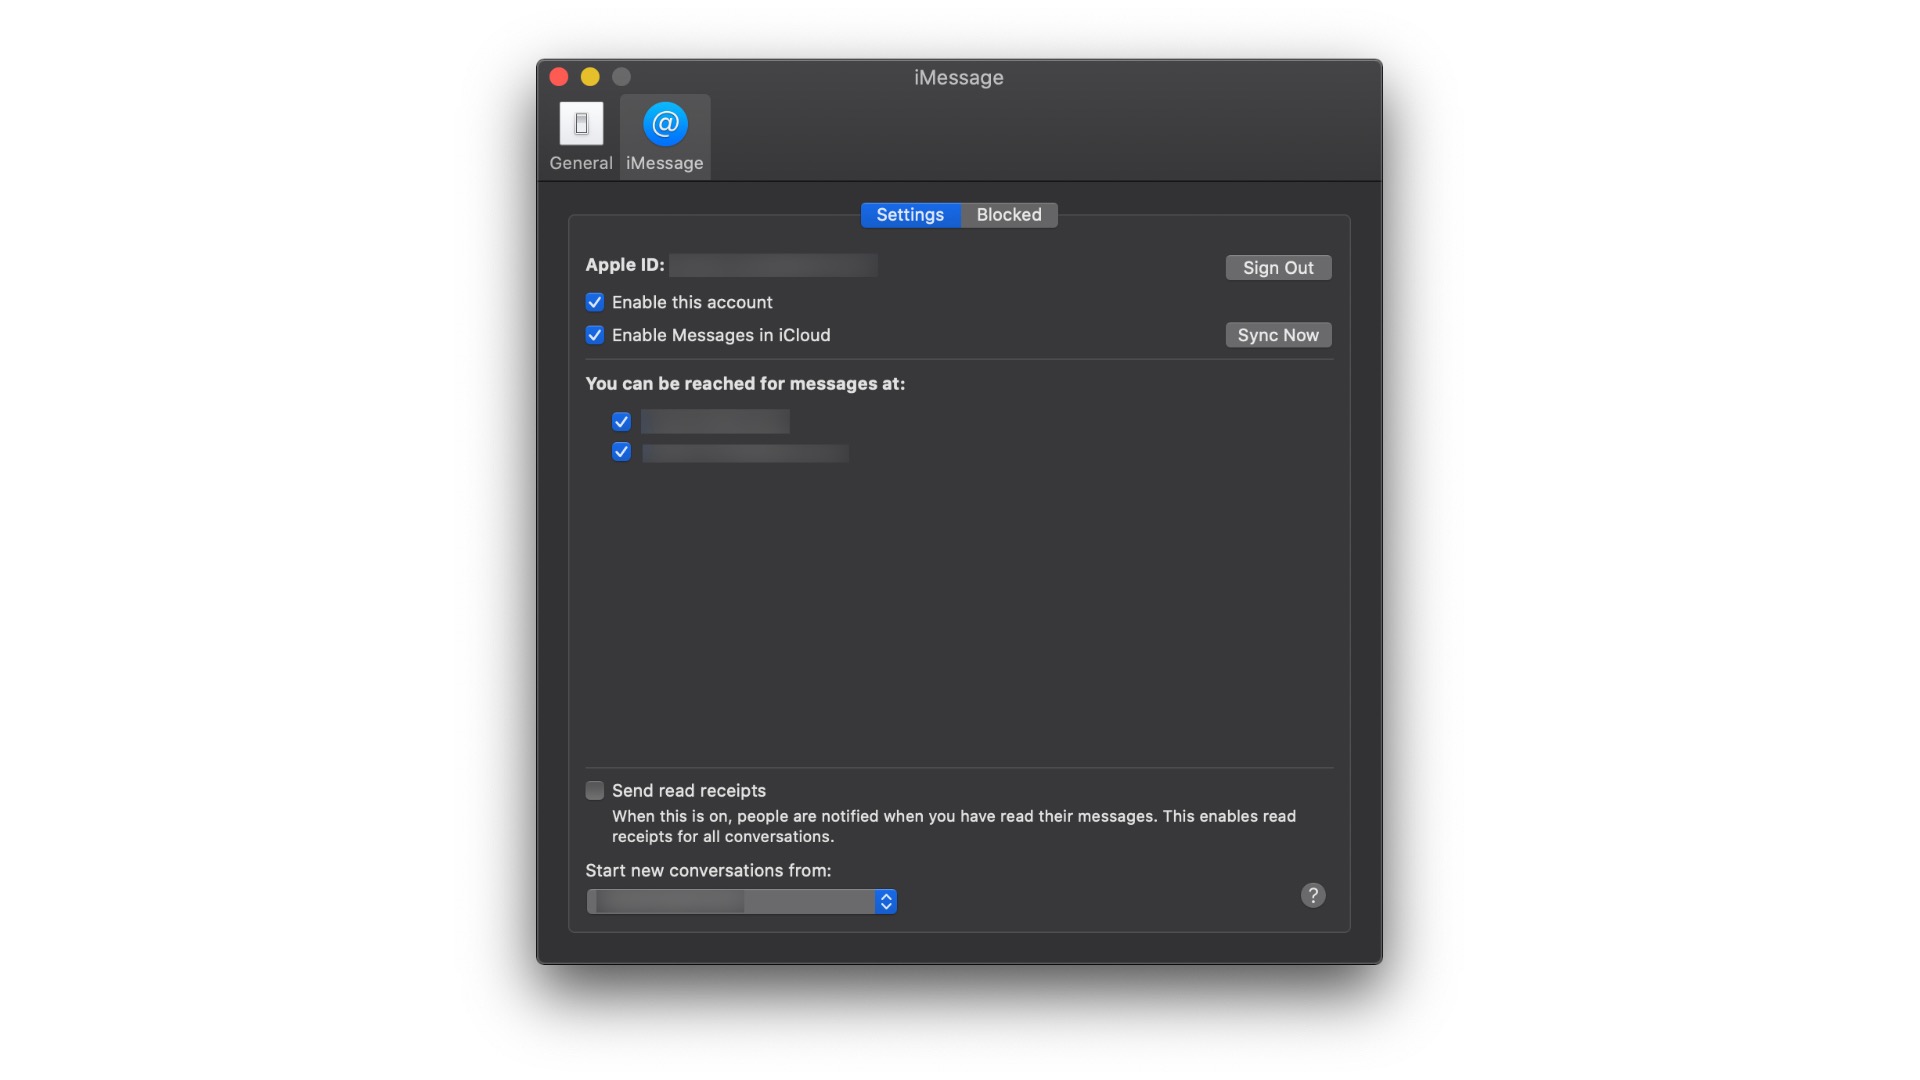Uncheck Enable this account

(595, 302)
